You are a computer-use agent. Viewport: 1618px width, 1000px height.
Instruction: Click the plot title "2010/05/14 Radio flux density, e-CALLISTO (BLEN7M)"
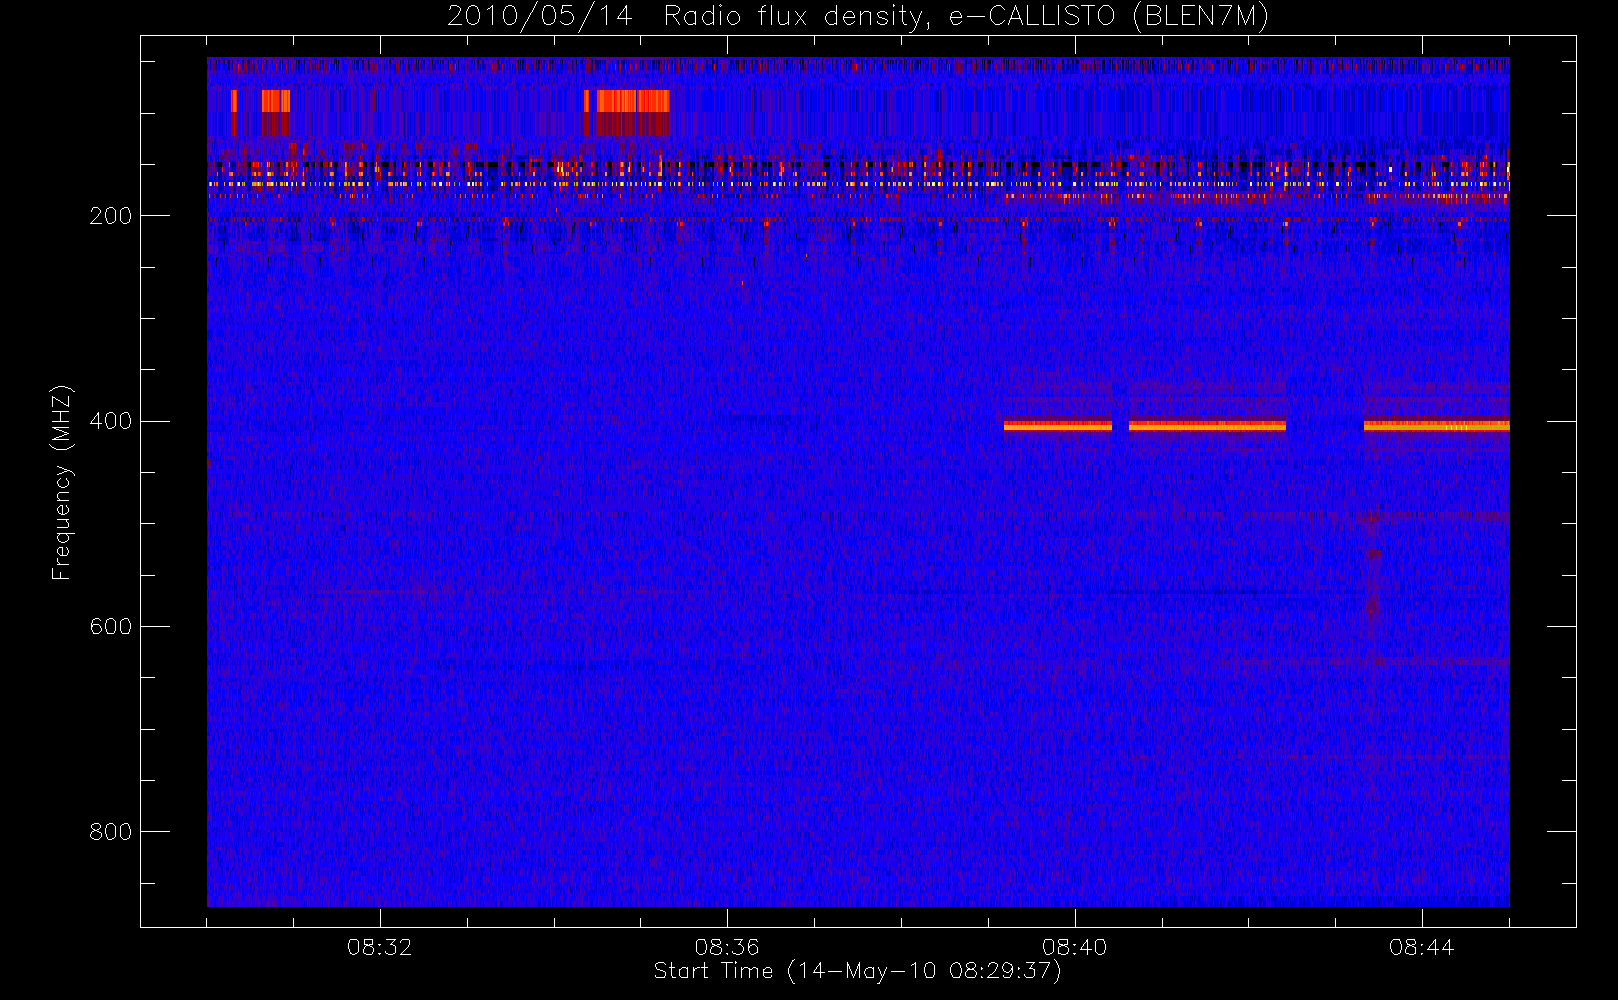(x=858, y=16)
